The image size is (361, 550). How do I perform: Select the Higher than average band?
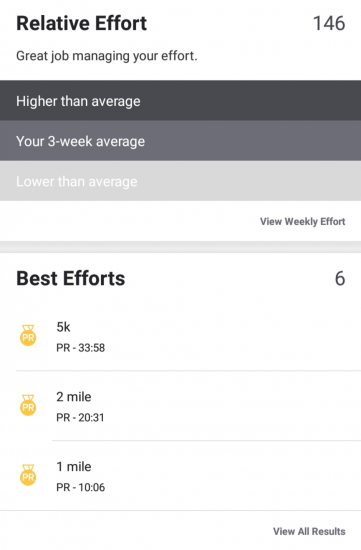click(x=180, y=101)
